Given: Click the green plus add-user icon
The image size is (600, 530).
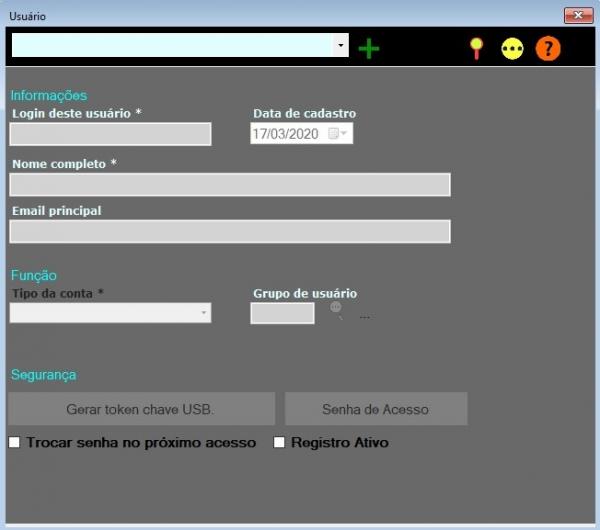Looking at the screenshot, I should [x=369, y=48].
